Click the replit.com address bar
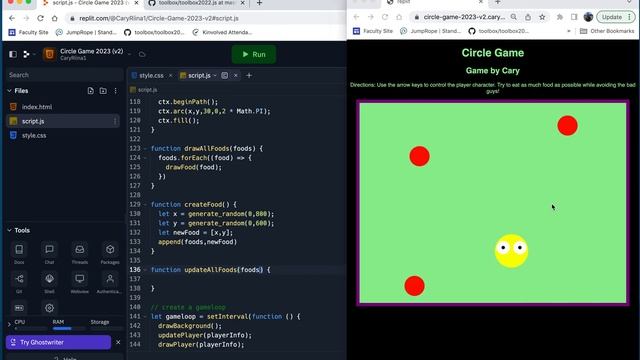 point(204,18)
